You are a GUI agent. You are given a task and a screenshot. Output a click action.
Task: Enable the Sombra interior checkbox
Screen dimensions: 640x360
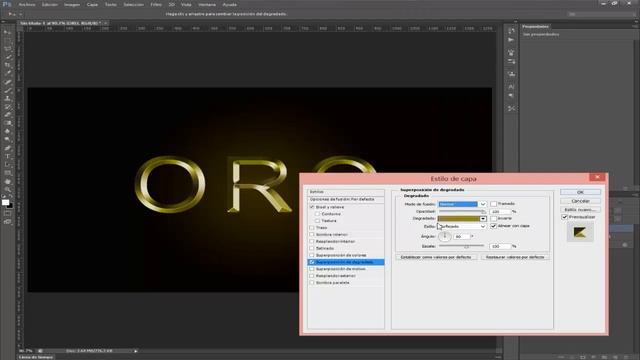pyautogui.click(x=312, y=235)
